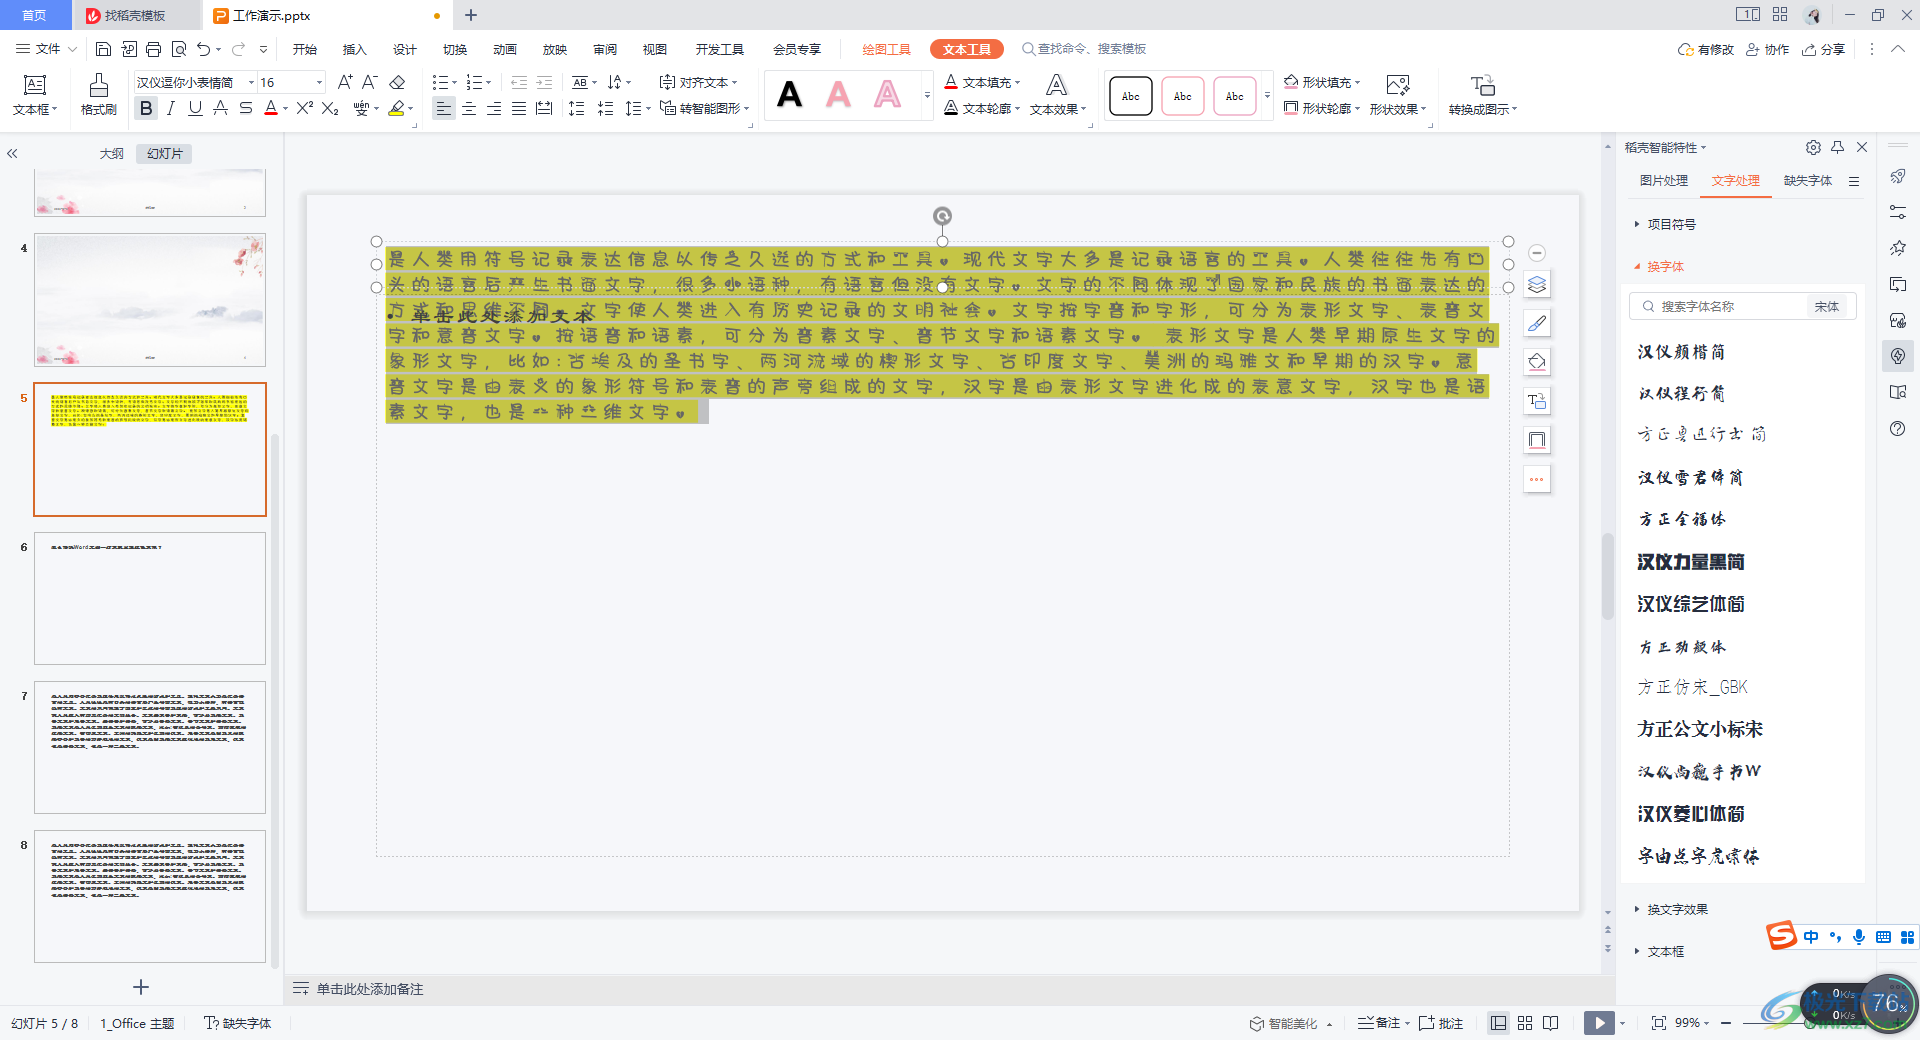The width and height of the screenshot is (1920, 1040).
Task: Switch to reading view icon
Action: coord(1551,1023)
